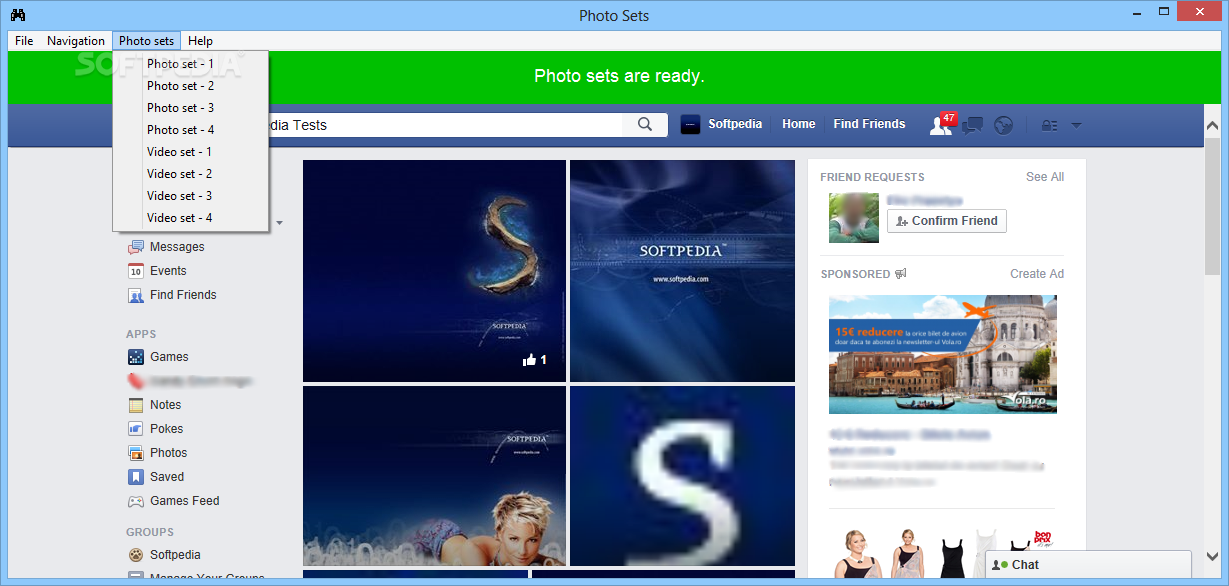Select Video set - 2 entry
This screenshot has height=586, width=1229.
[x=190, y=174]
